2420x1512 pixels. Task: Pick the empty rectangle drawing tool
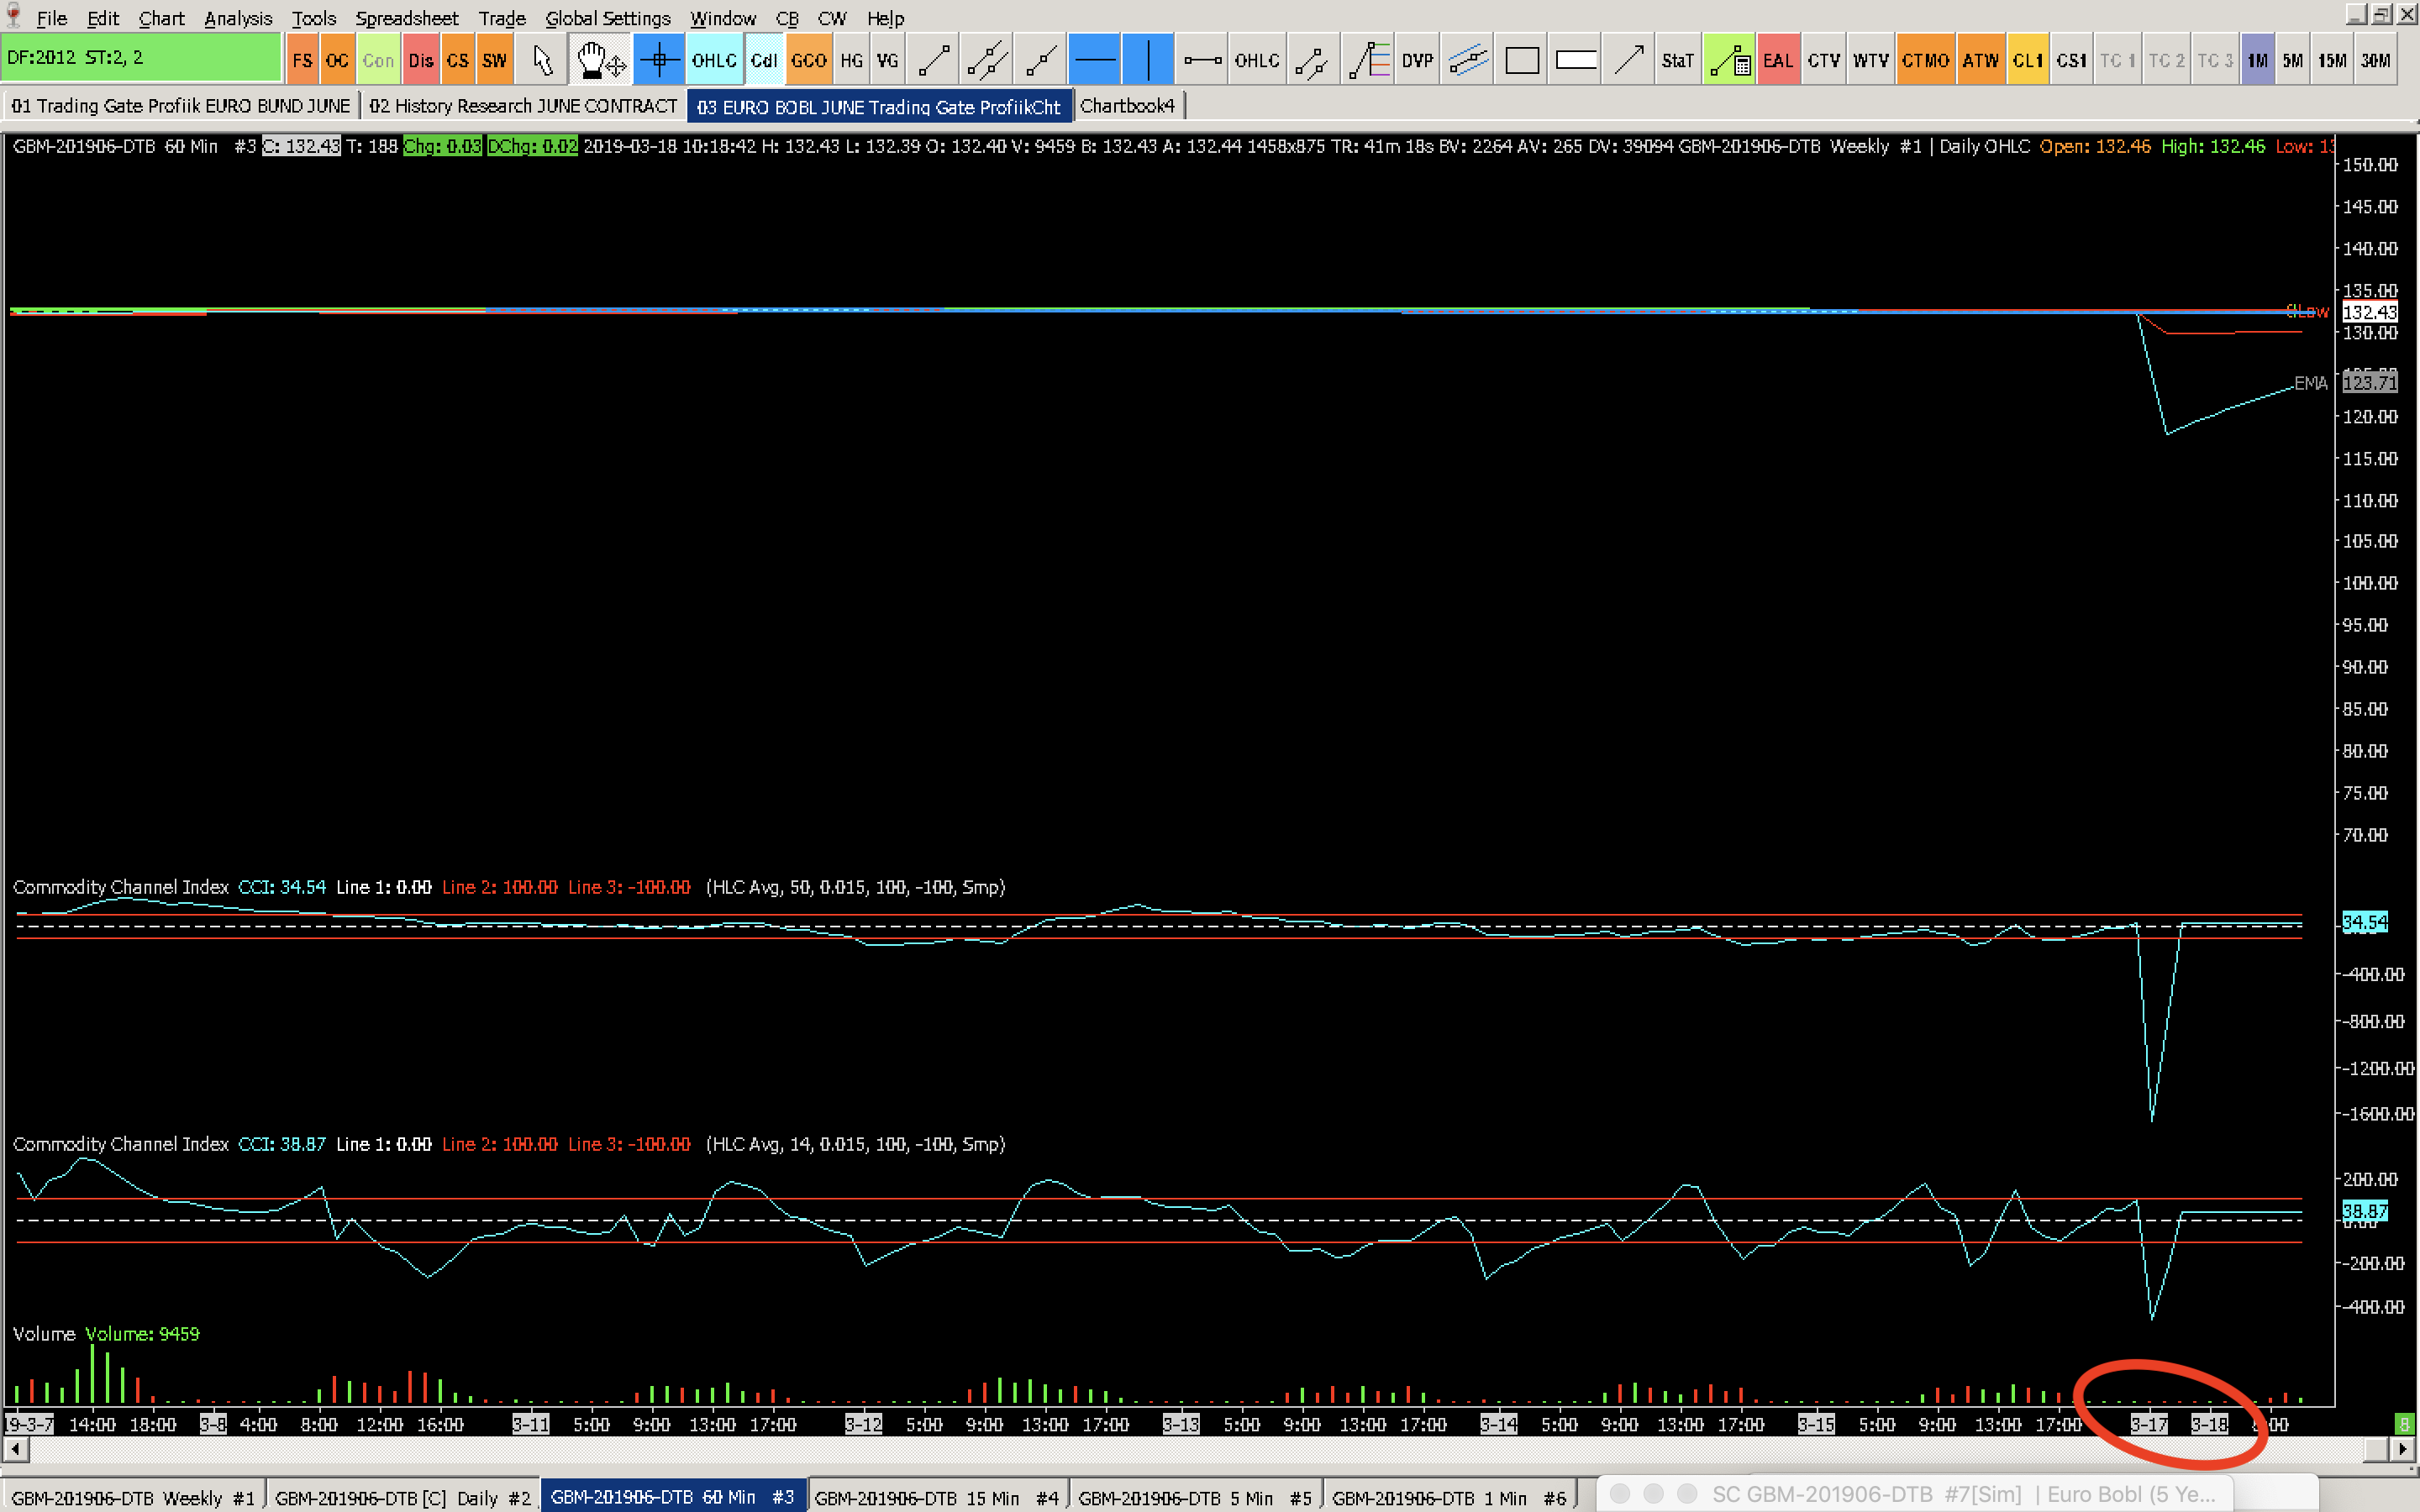coord(1521,60)
